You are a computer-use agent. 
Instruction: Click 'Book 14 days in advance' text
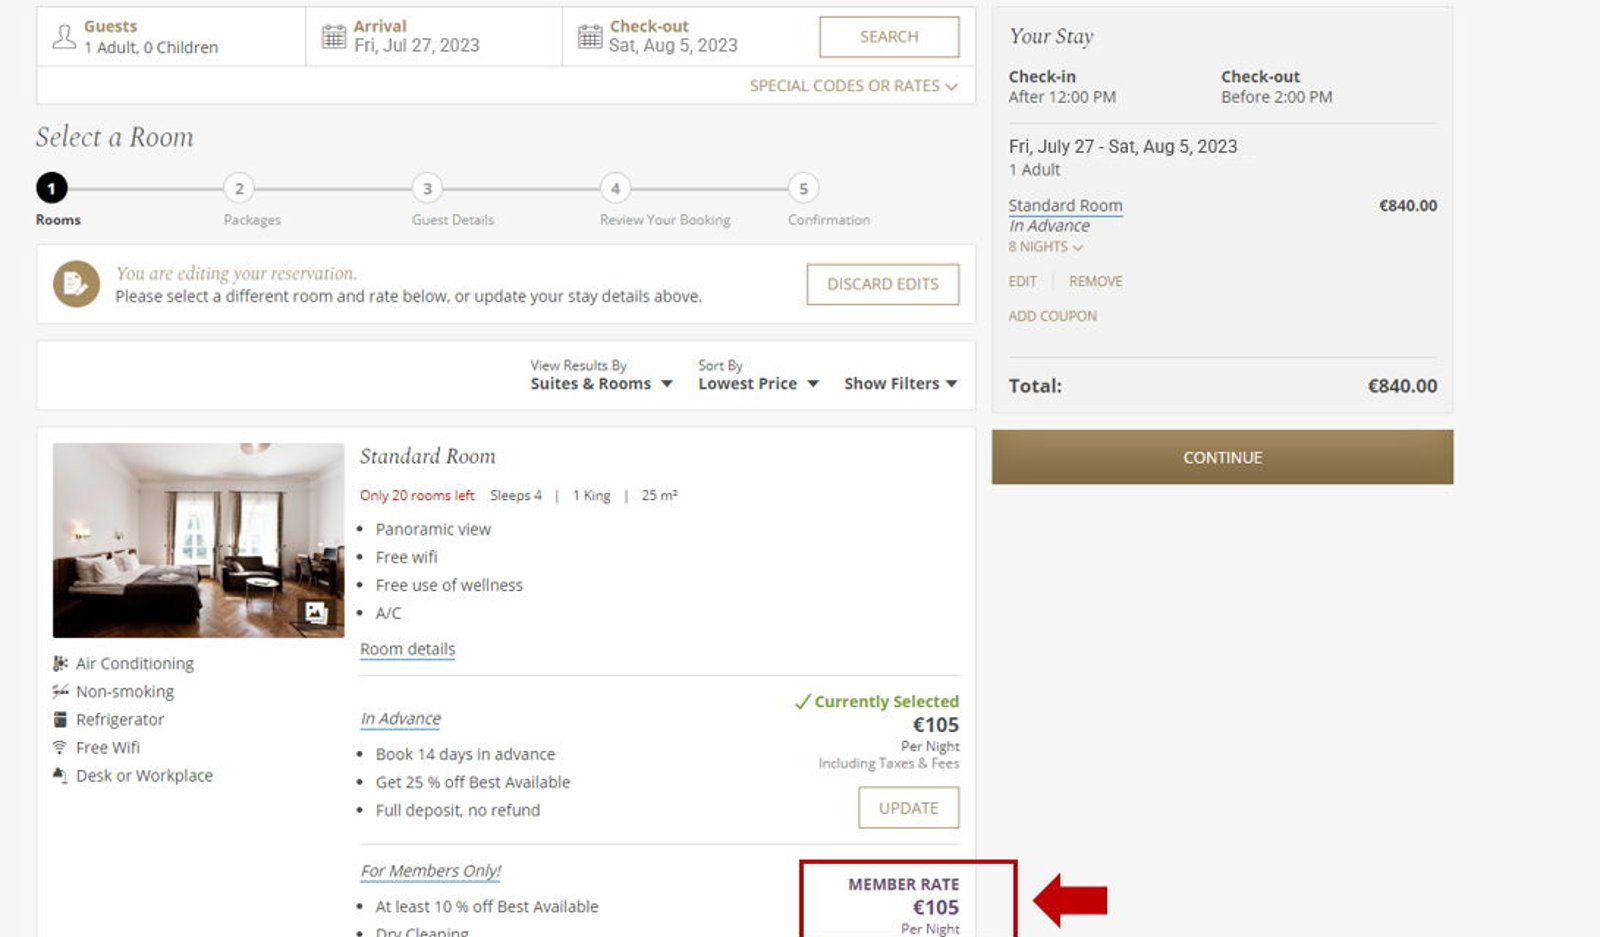465,754
